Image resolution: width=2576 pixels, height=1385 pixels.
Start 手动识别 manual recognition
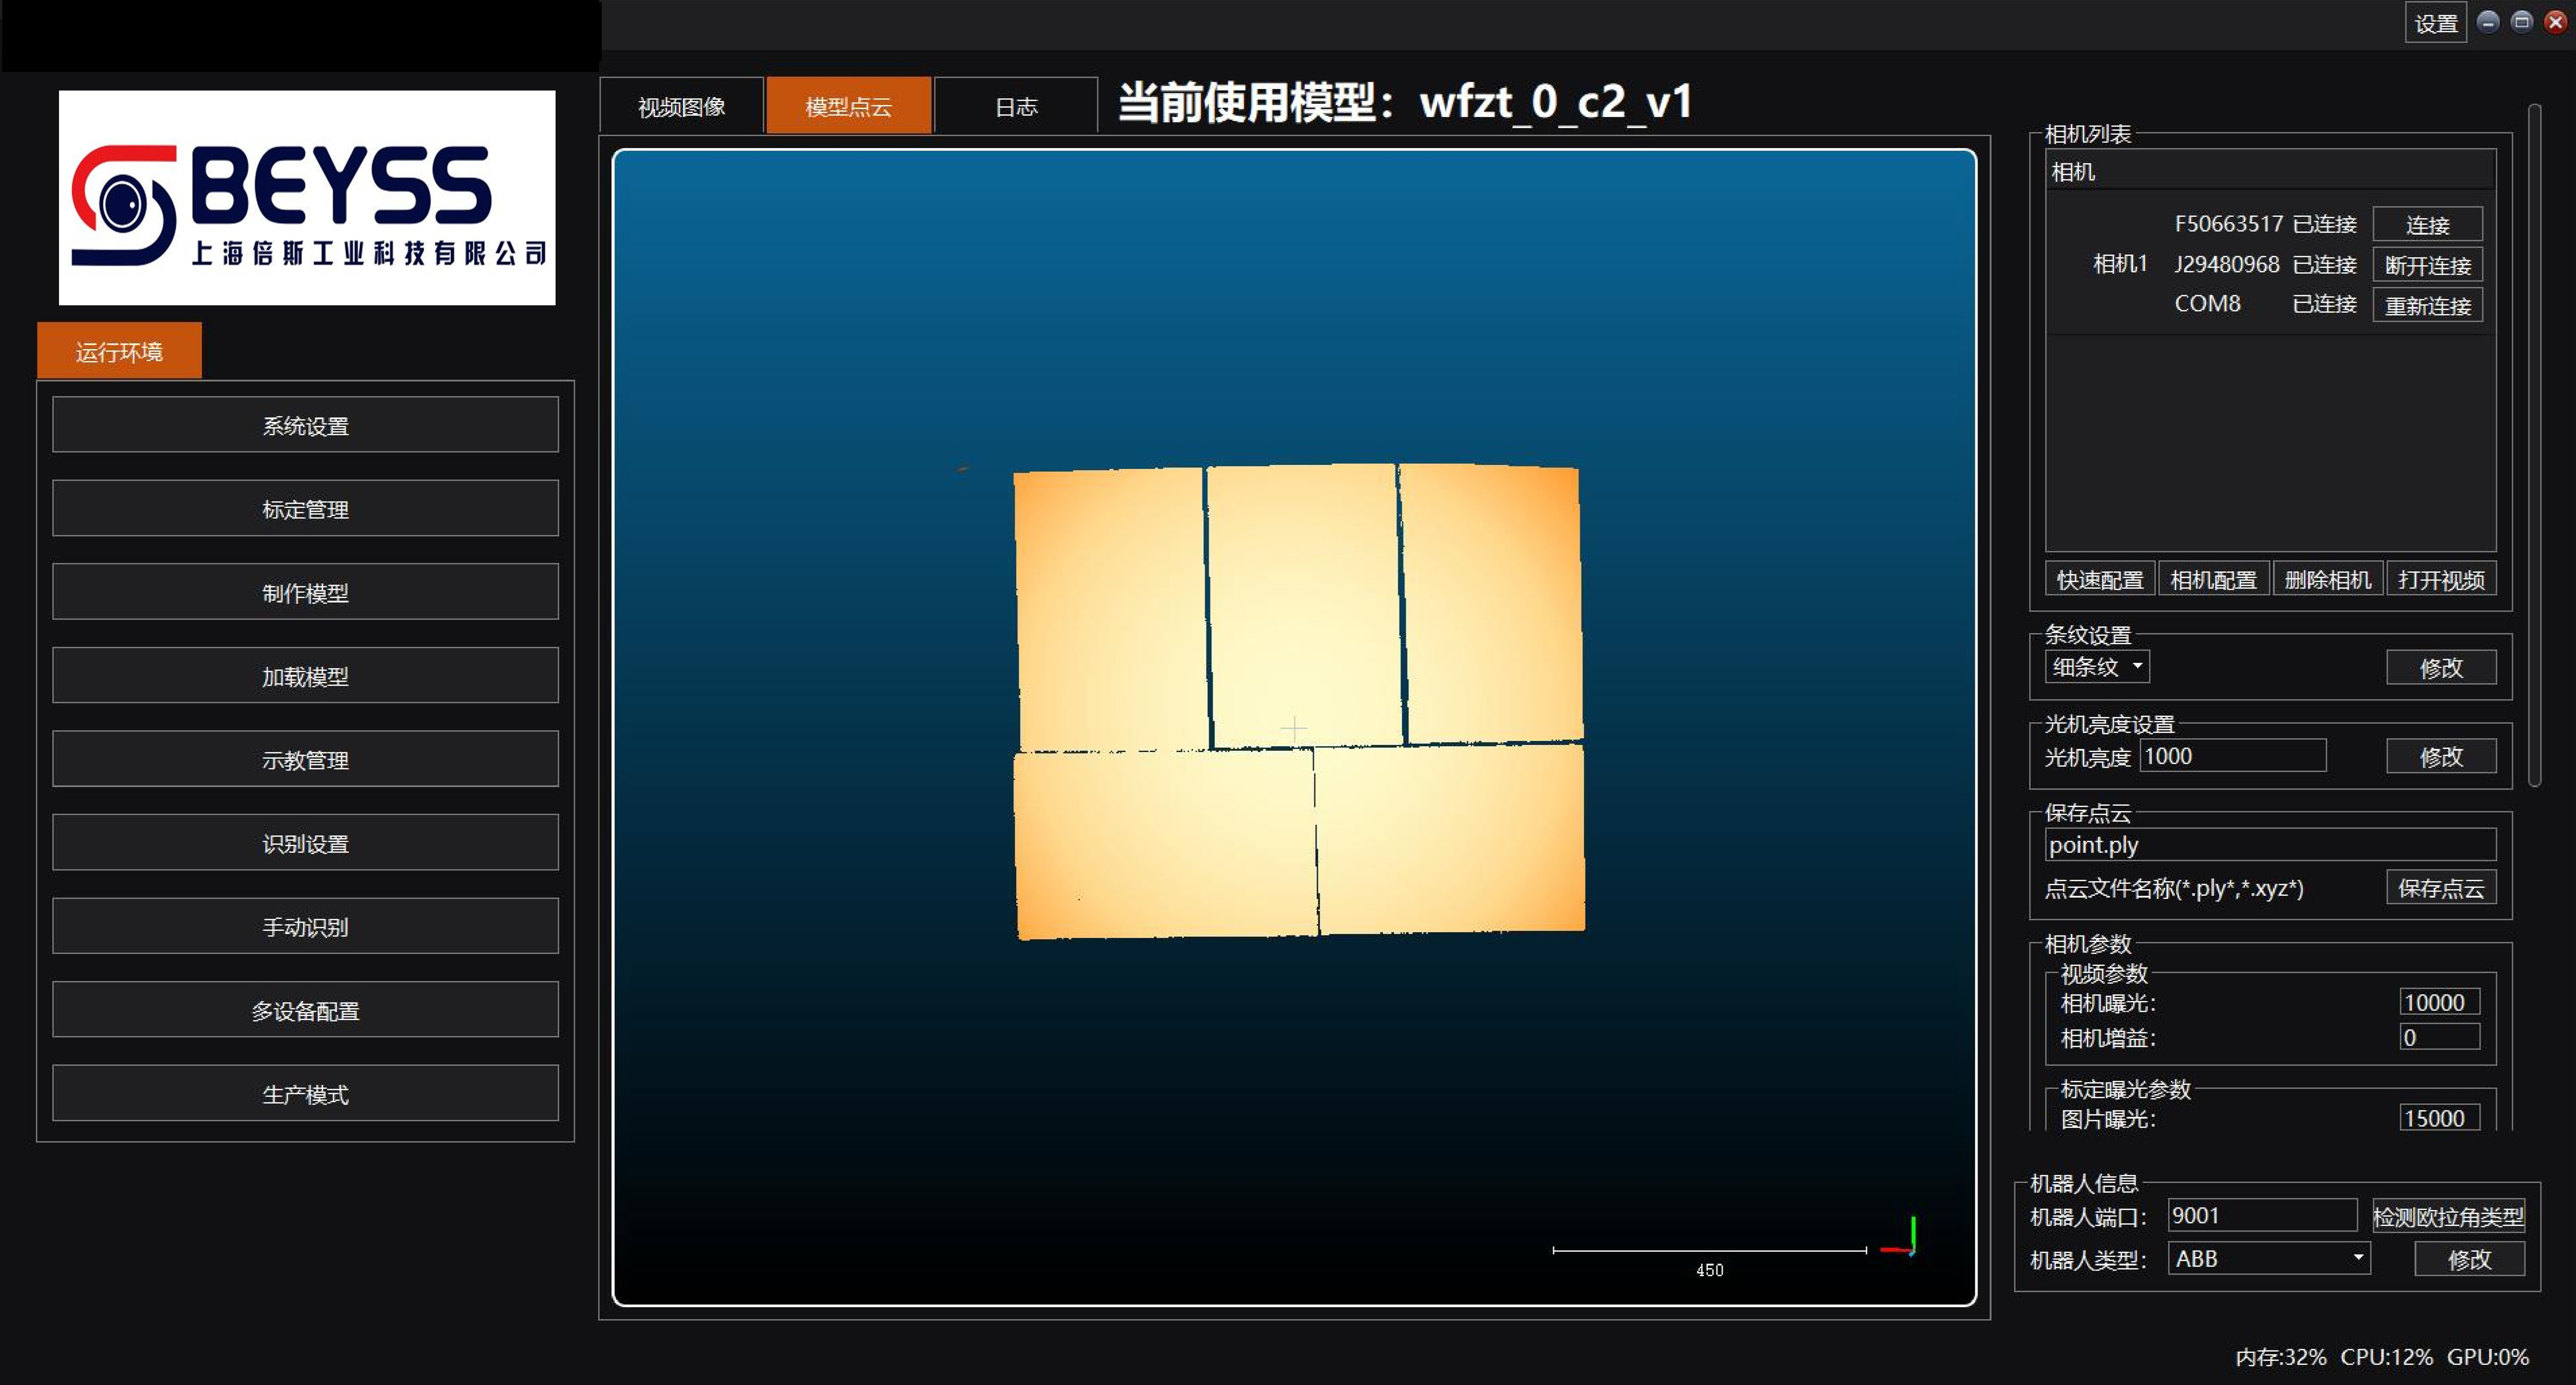pyautogui.click(x=305, y=926)
